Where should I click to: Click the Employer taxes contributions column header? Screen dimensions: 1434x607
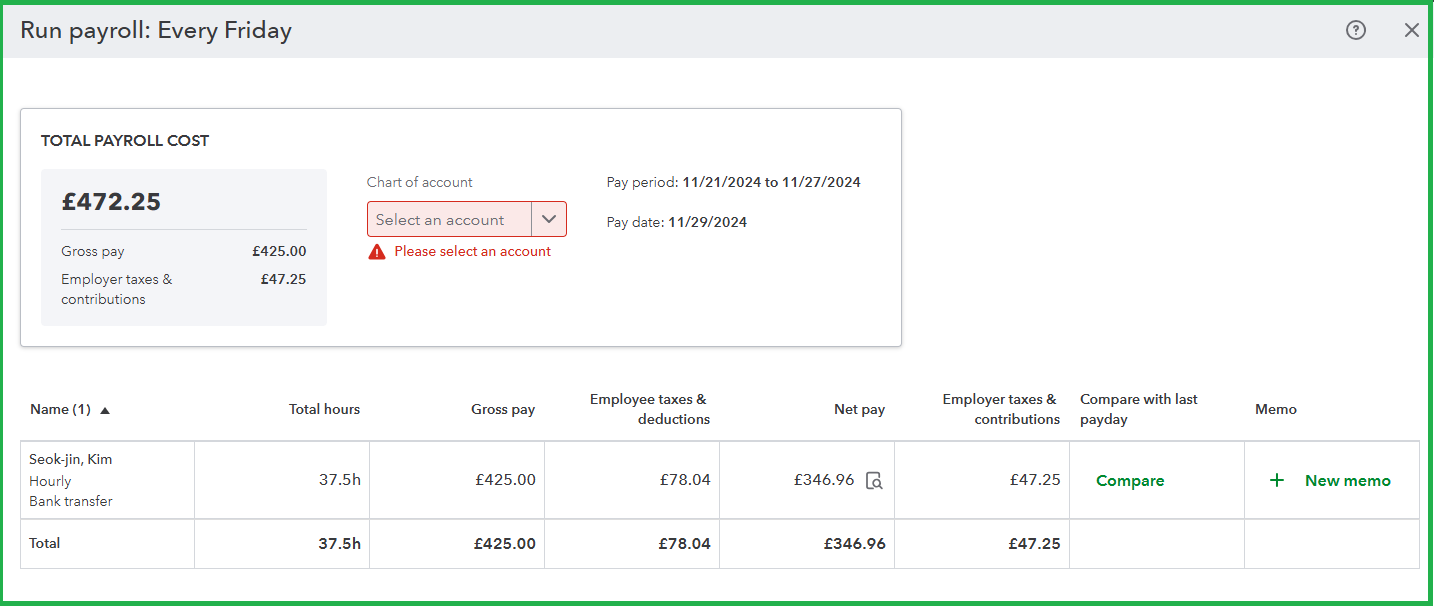(999, 408)
